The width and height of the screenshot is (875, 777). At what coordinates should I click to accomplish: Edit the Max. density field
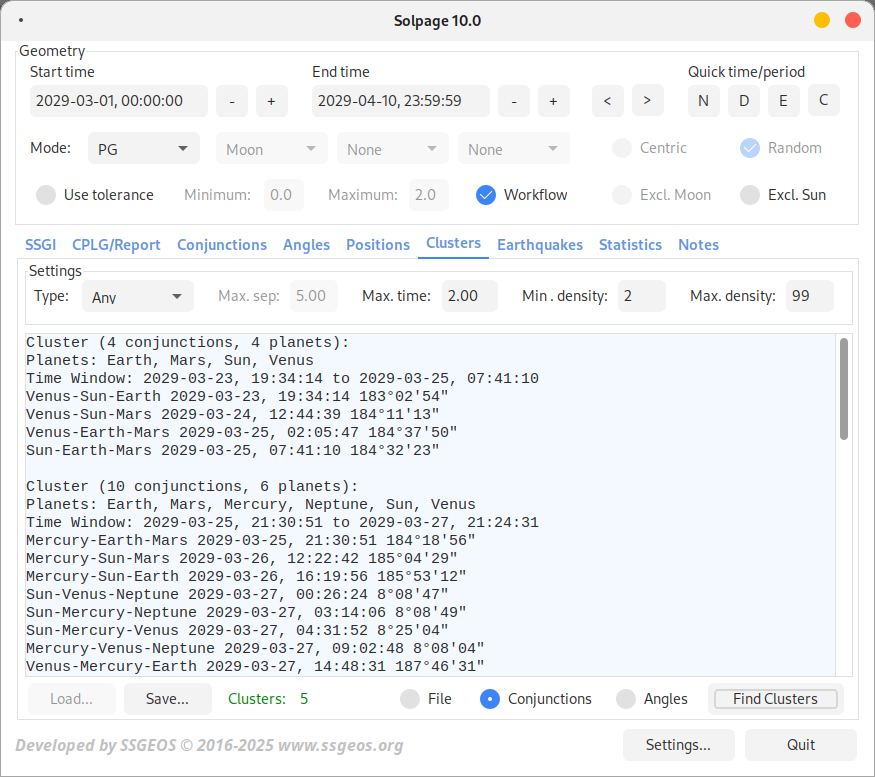(810, 296)
